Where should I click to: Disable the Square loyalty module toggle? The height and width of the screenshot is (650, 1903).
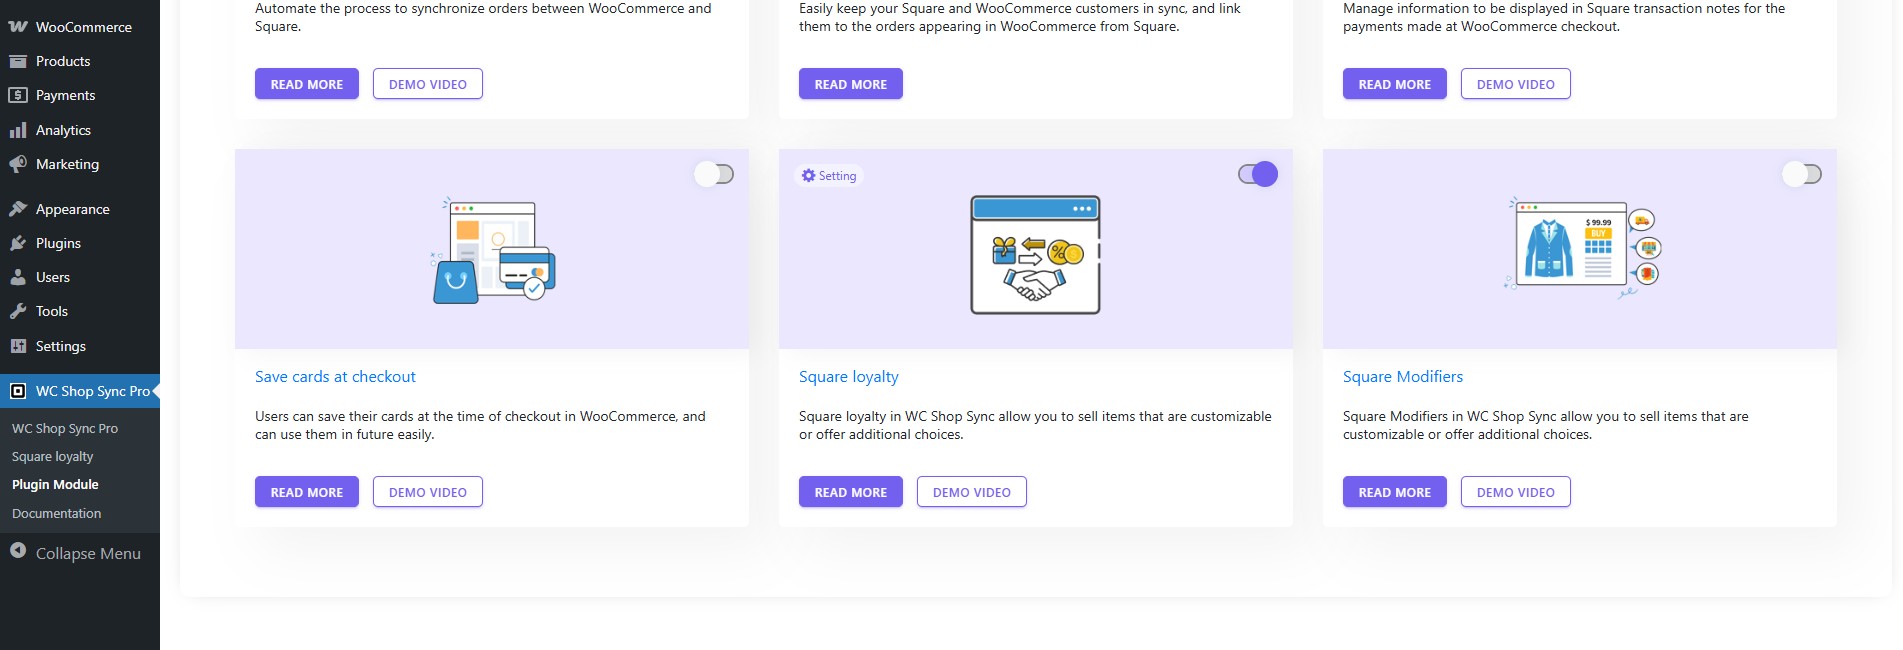[1258, 174]
